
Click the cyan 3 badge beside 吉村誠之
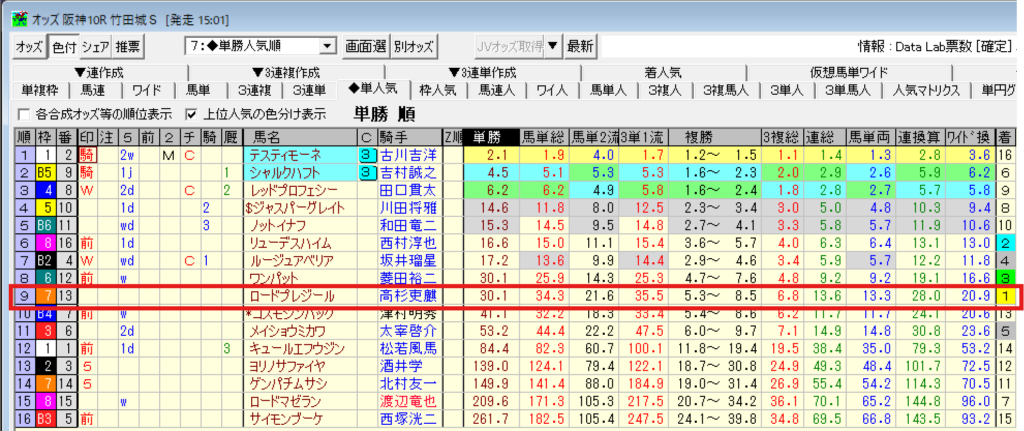pyautogui.click(x=367, y=172)
